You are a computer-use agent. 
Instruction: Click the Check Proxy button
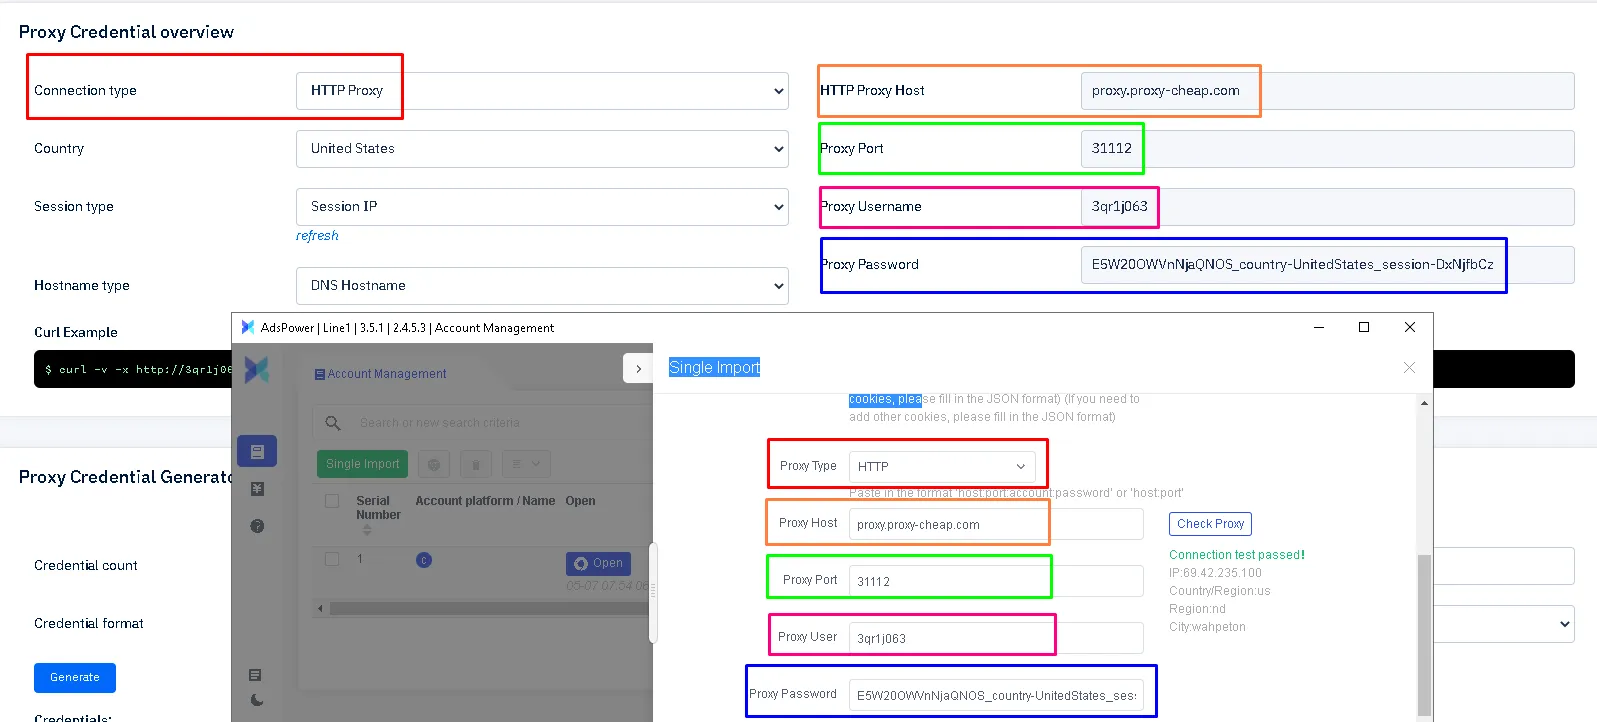tap(1210, 524)
